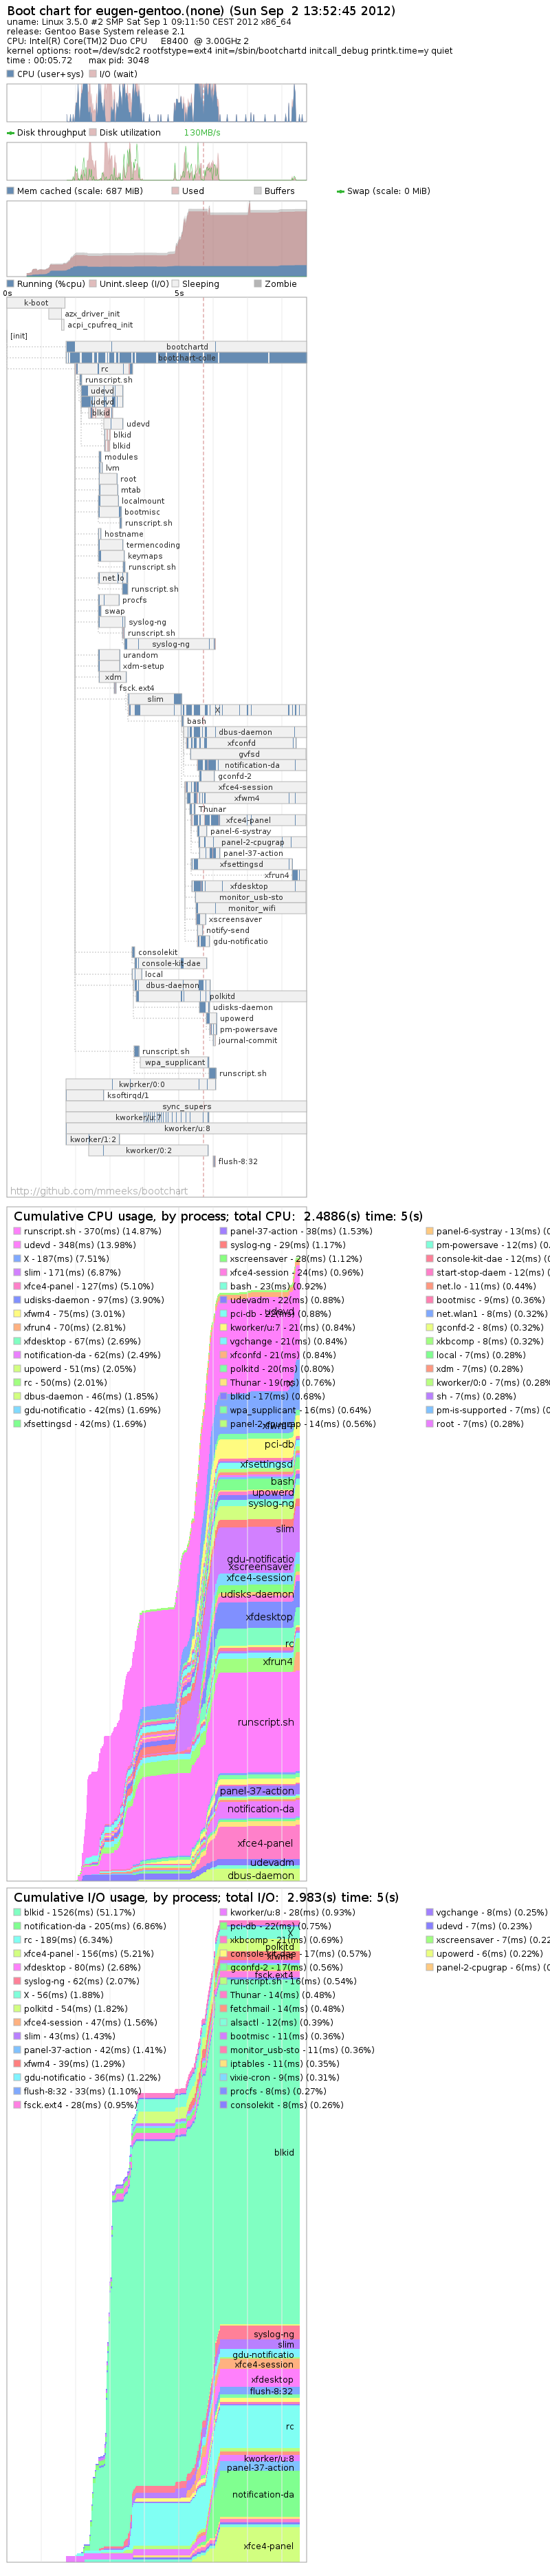This screenshot has width=550, height=2576.
Task: Click the Running (%cpu) legend swatch
Action: coord(11,283)
